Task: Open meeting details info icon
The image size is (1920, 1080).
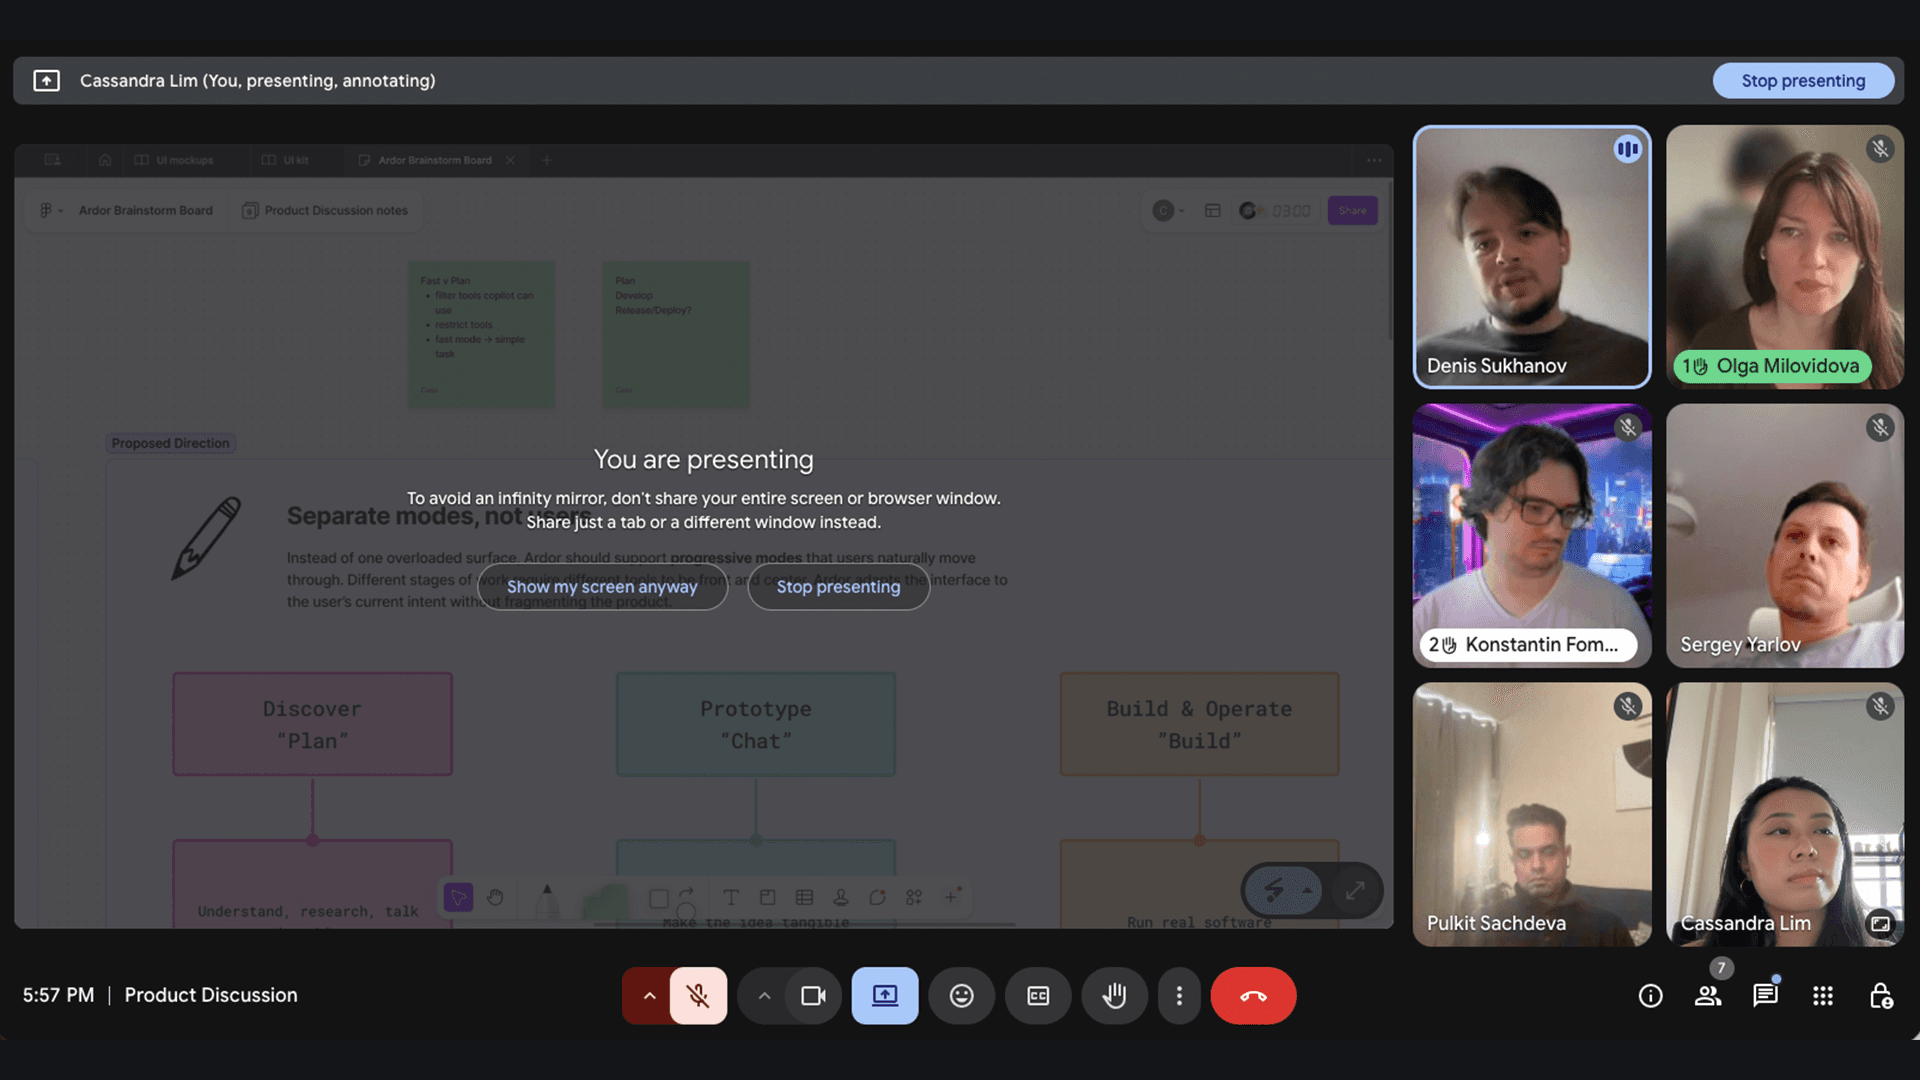Action: click(1650, 996)
